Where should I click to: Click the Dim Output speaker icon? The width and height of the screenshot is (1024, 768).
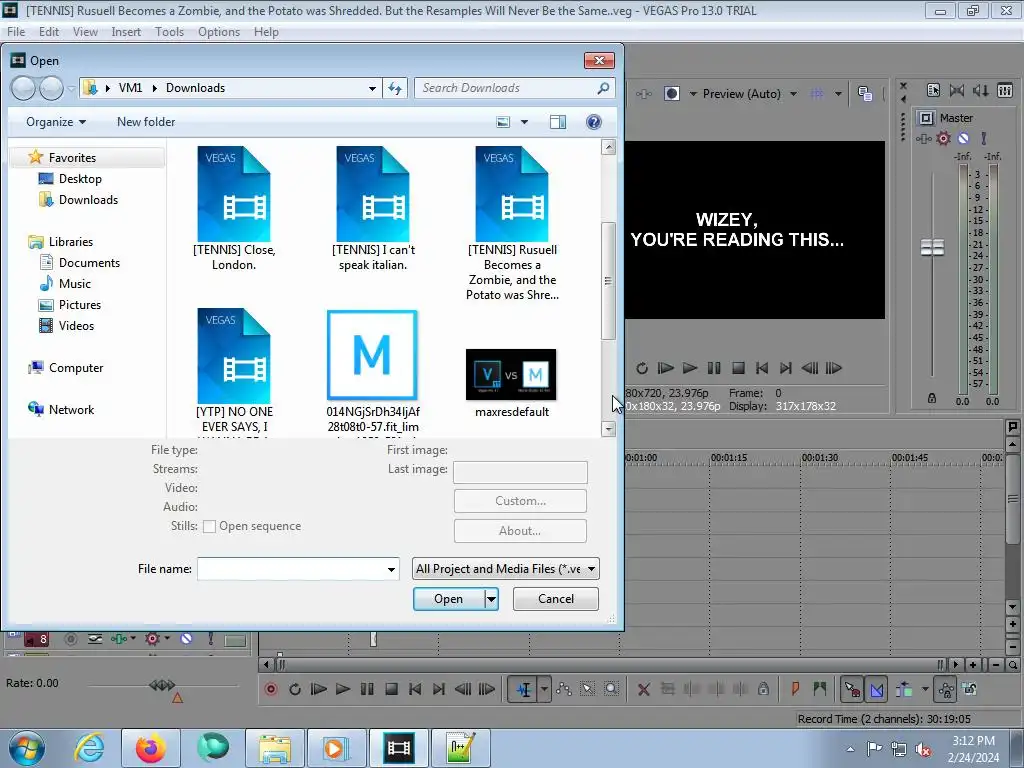(980, 90)
